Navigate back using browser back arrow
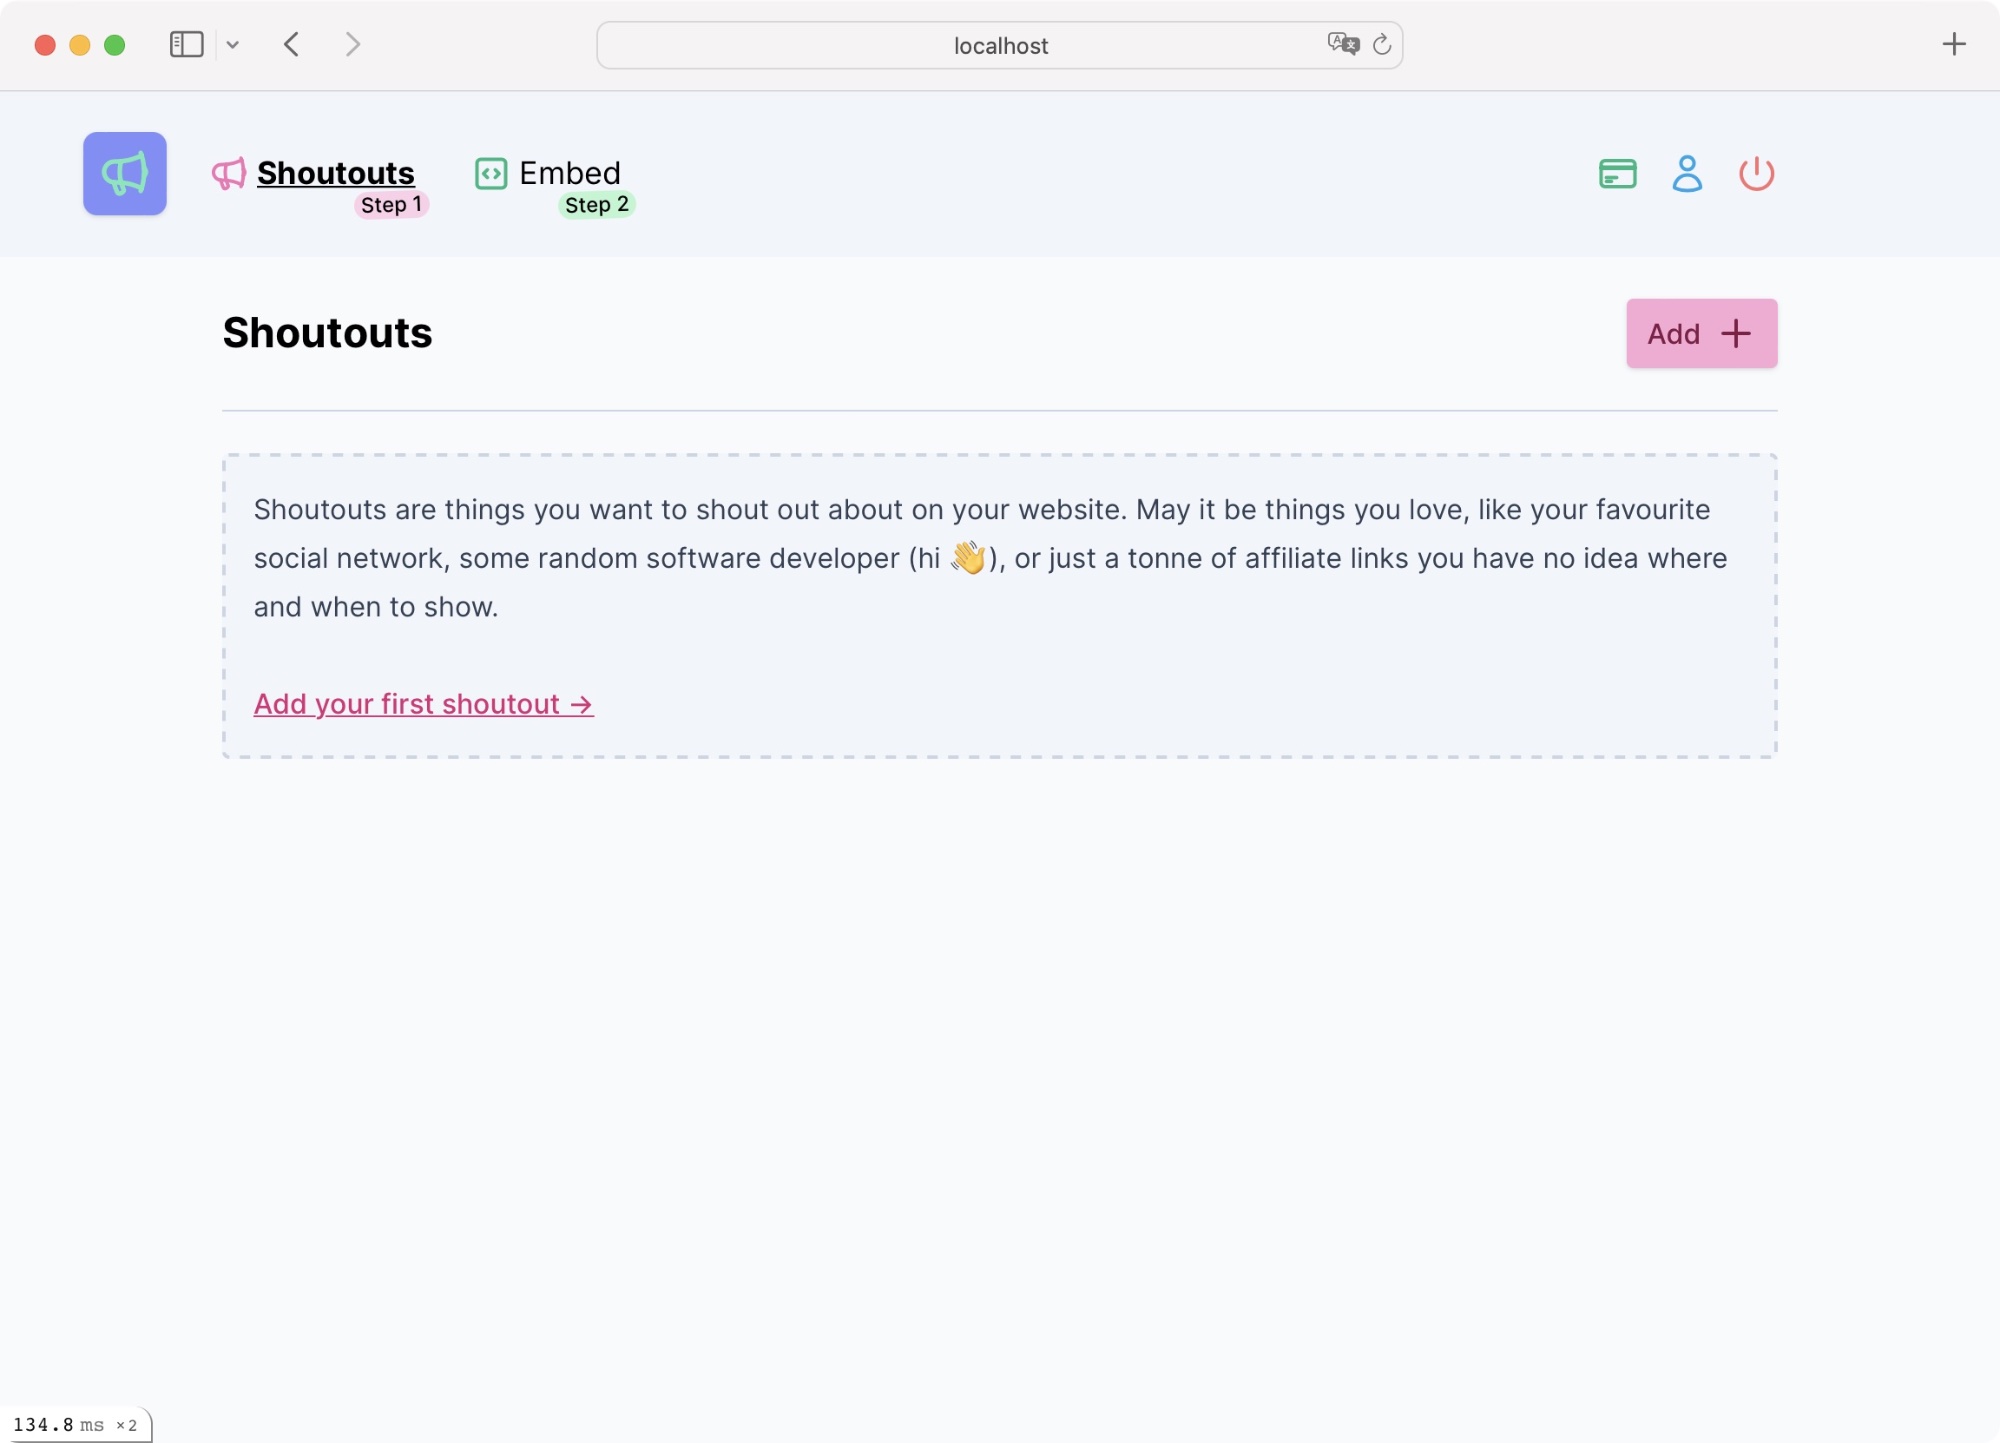2000x1443 pixels. point(290,43)
